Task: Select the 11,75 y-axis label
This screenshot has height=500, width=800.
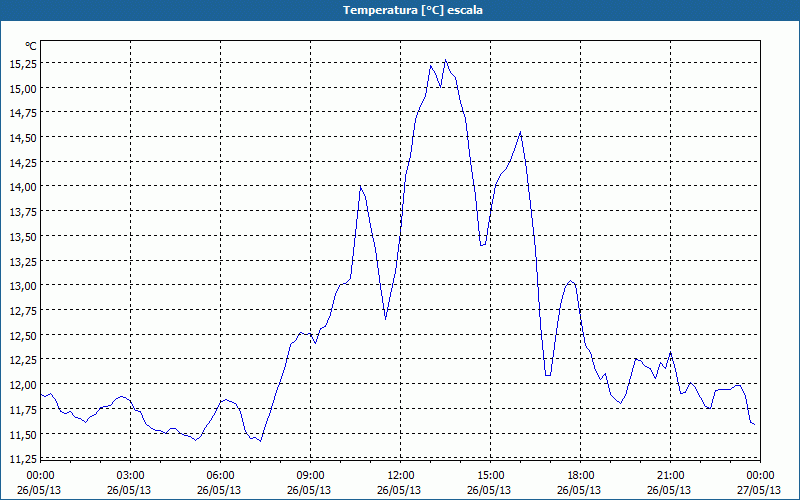Action: pyautogui.click(x=23, y=409)
